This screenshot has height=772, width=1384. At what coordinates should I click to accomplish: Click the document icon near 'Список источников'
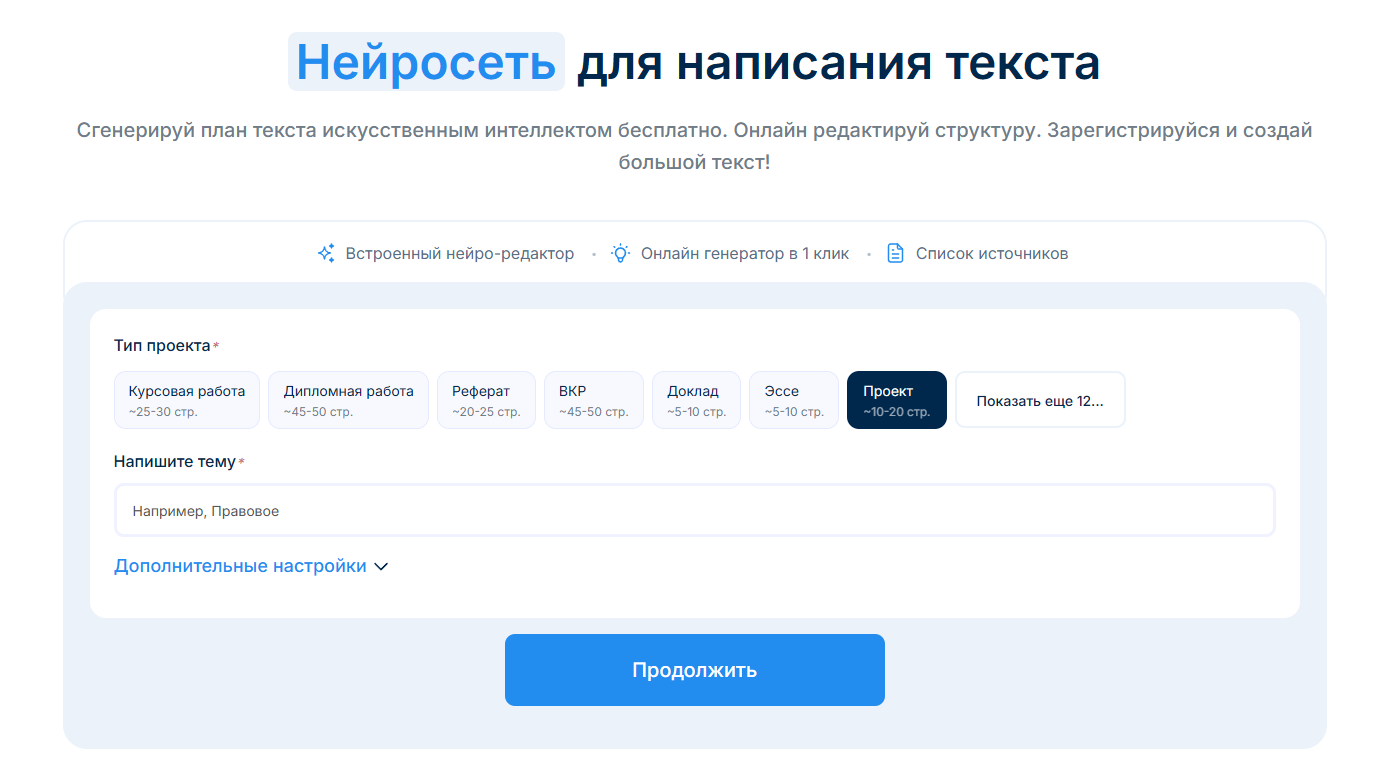894,253
